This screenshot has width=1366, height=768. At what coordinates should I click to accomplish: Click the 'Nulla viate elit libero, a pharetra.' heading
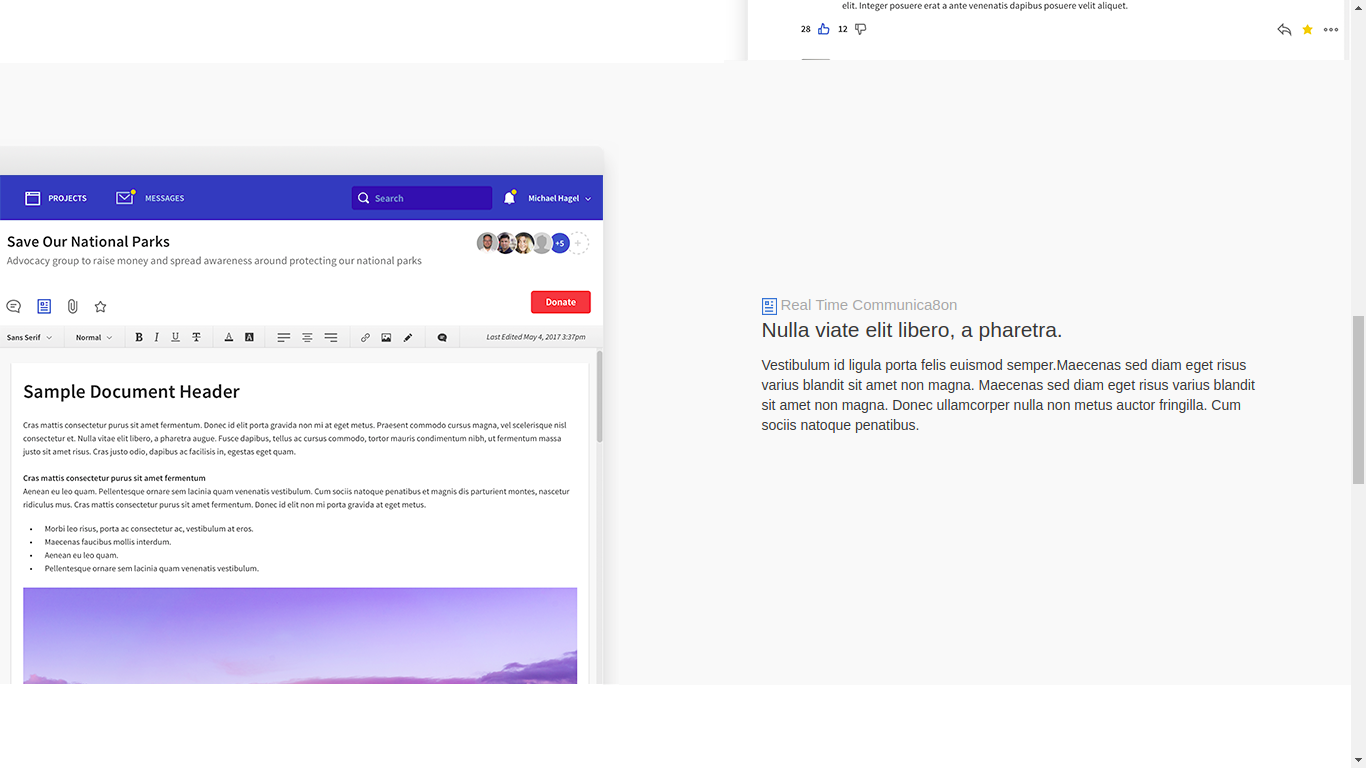pyautogui.click(x=912, y=330)
